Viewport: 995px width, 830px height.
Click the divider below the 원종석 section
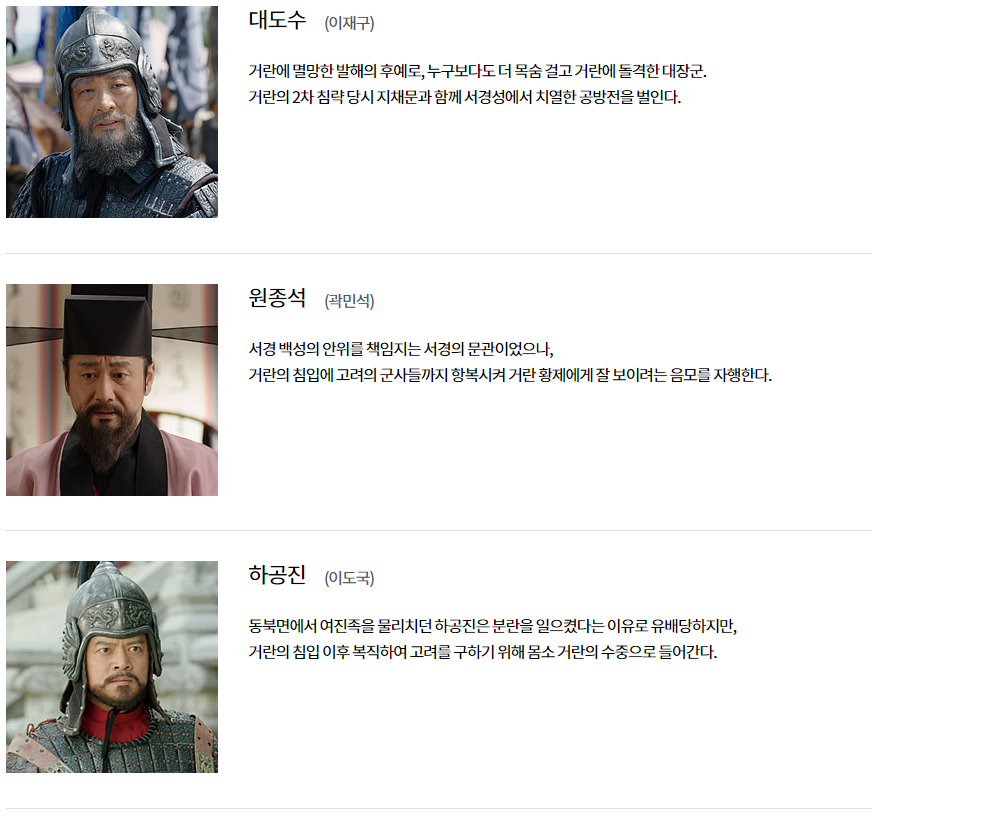pyautogui.click(x=439, y=530)
